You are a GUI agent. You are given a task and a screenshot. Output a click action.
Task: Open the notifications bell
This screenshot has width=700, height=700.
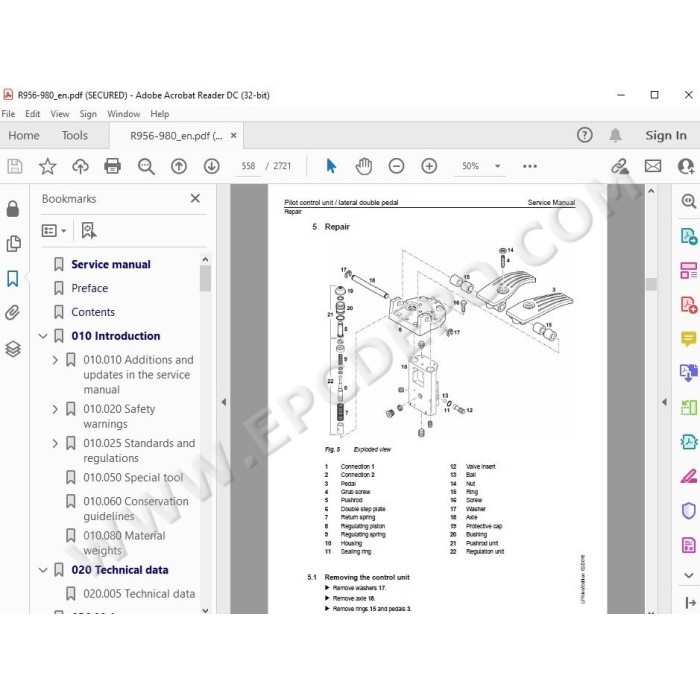tap(616, 135)
